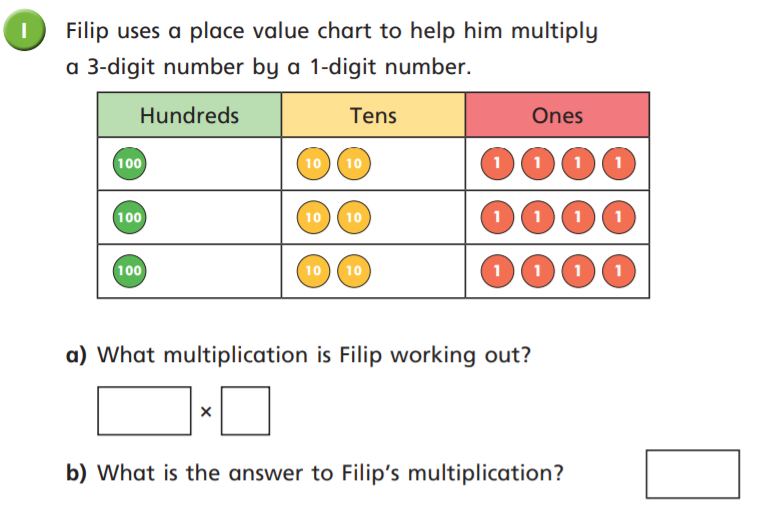This screenshot has height=516, width=757.
Task: Click the first 1 counter in top row
Action: [499, 162]
